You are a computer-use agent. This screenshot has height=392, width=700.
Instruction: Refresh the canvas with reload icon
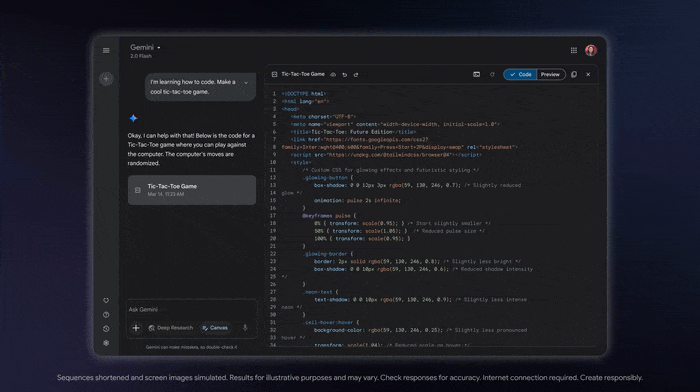[x=492, y=75]
